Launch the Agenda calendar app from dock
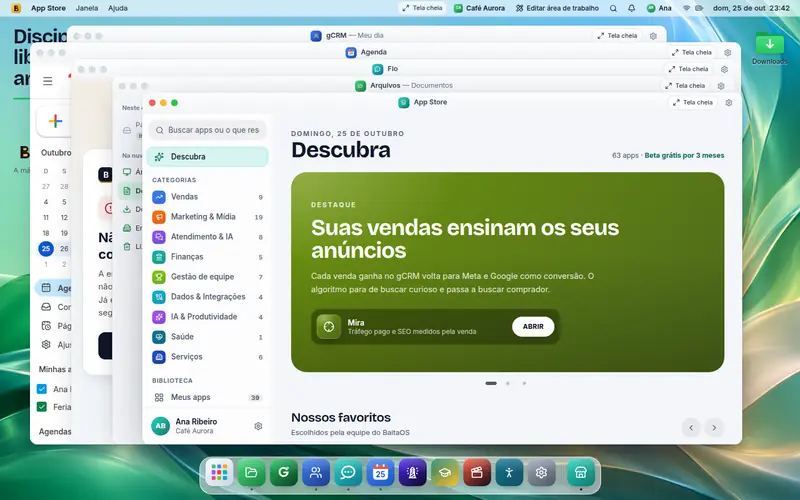 [380, 472]
